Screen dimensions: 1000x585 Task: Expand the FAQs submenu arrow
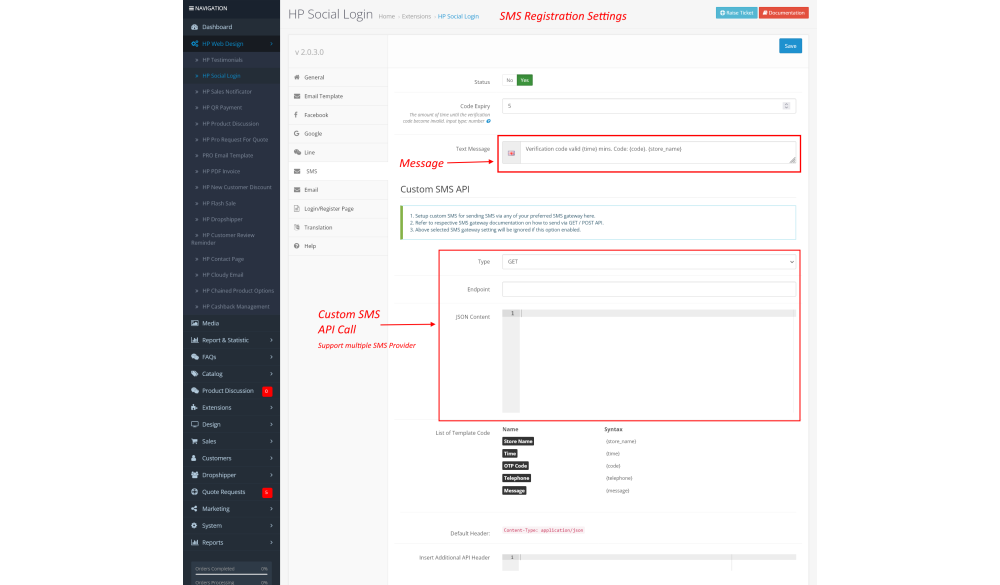(271, 357)
